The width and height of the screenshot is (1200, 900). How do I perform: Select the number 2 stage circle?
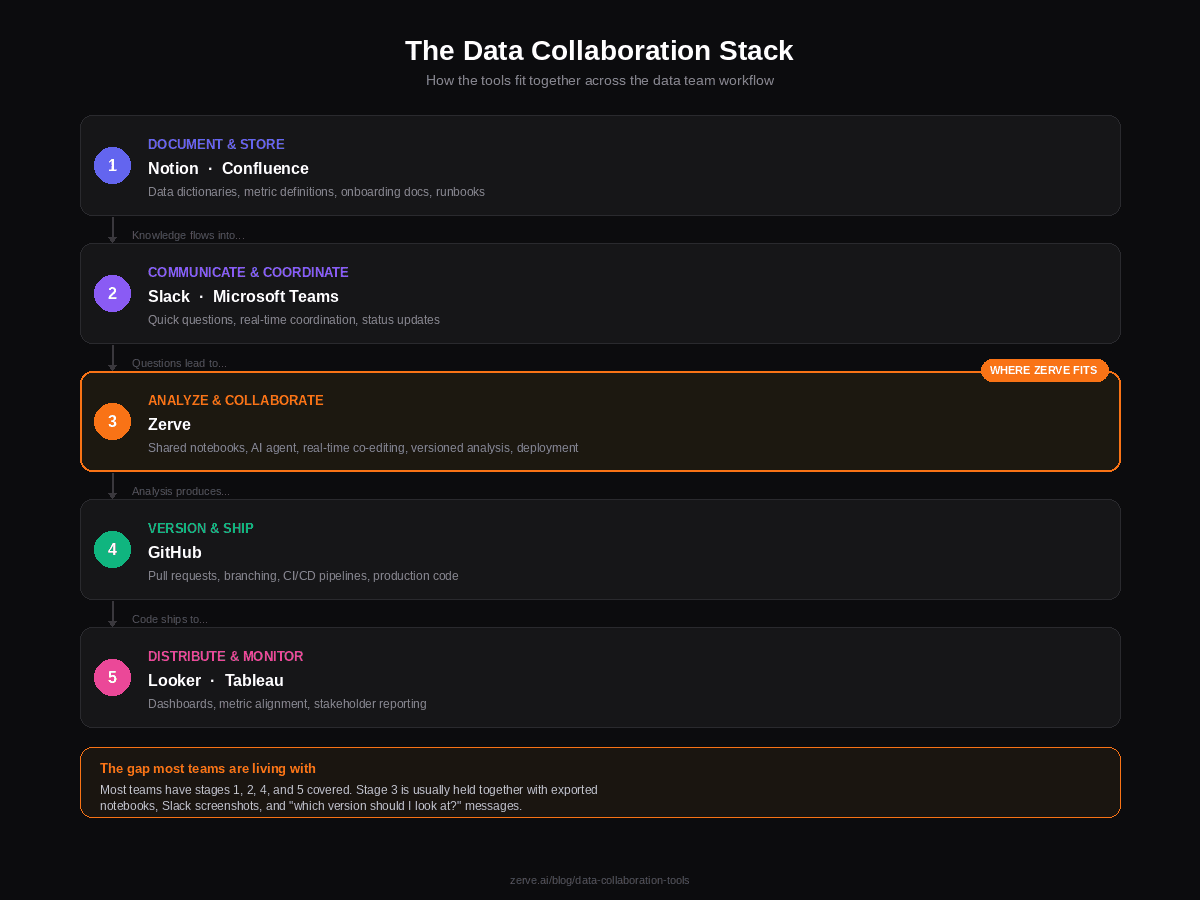(112, 293)
